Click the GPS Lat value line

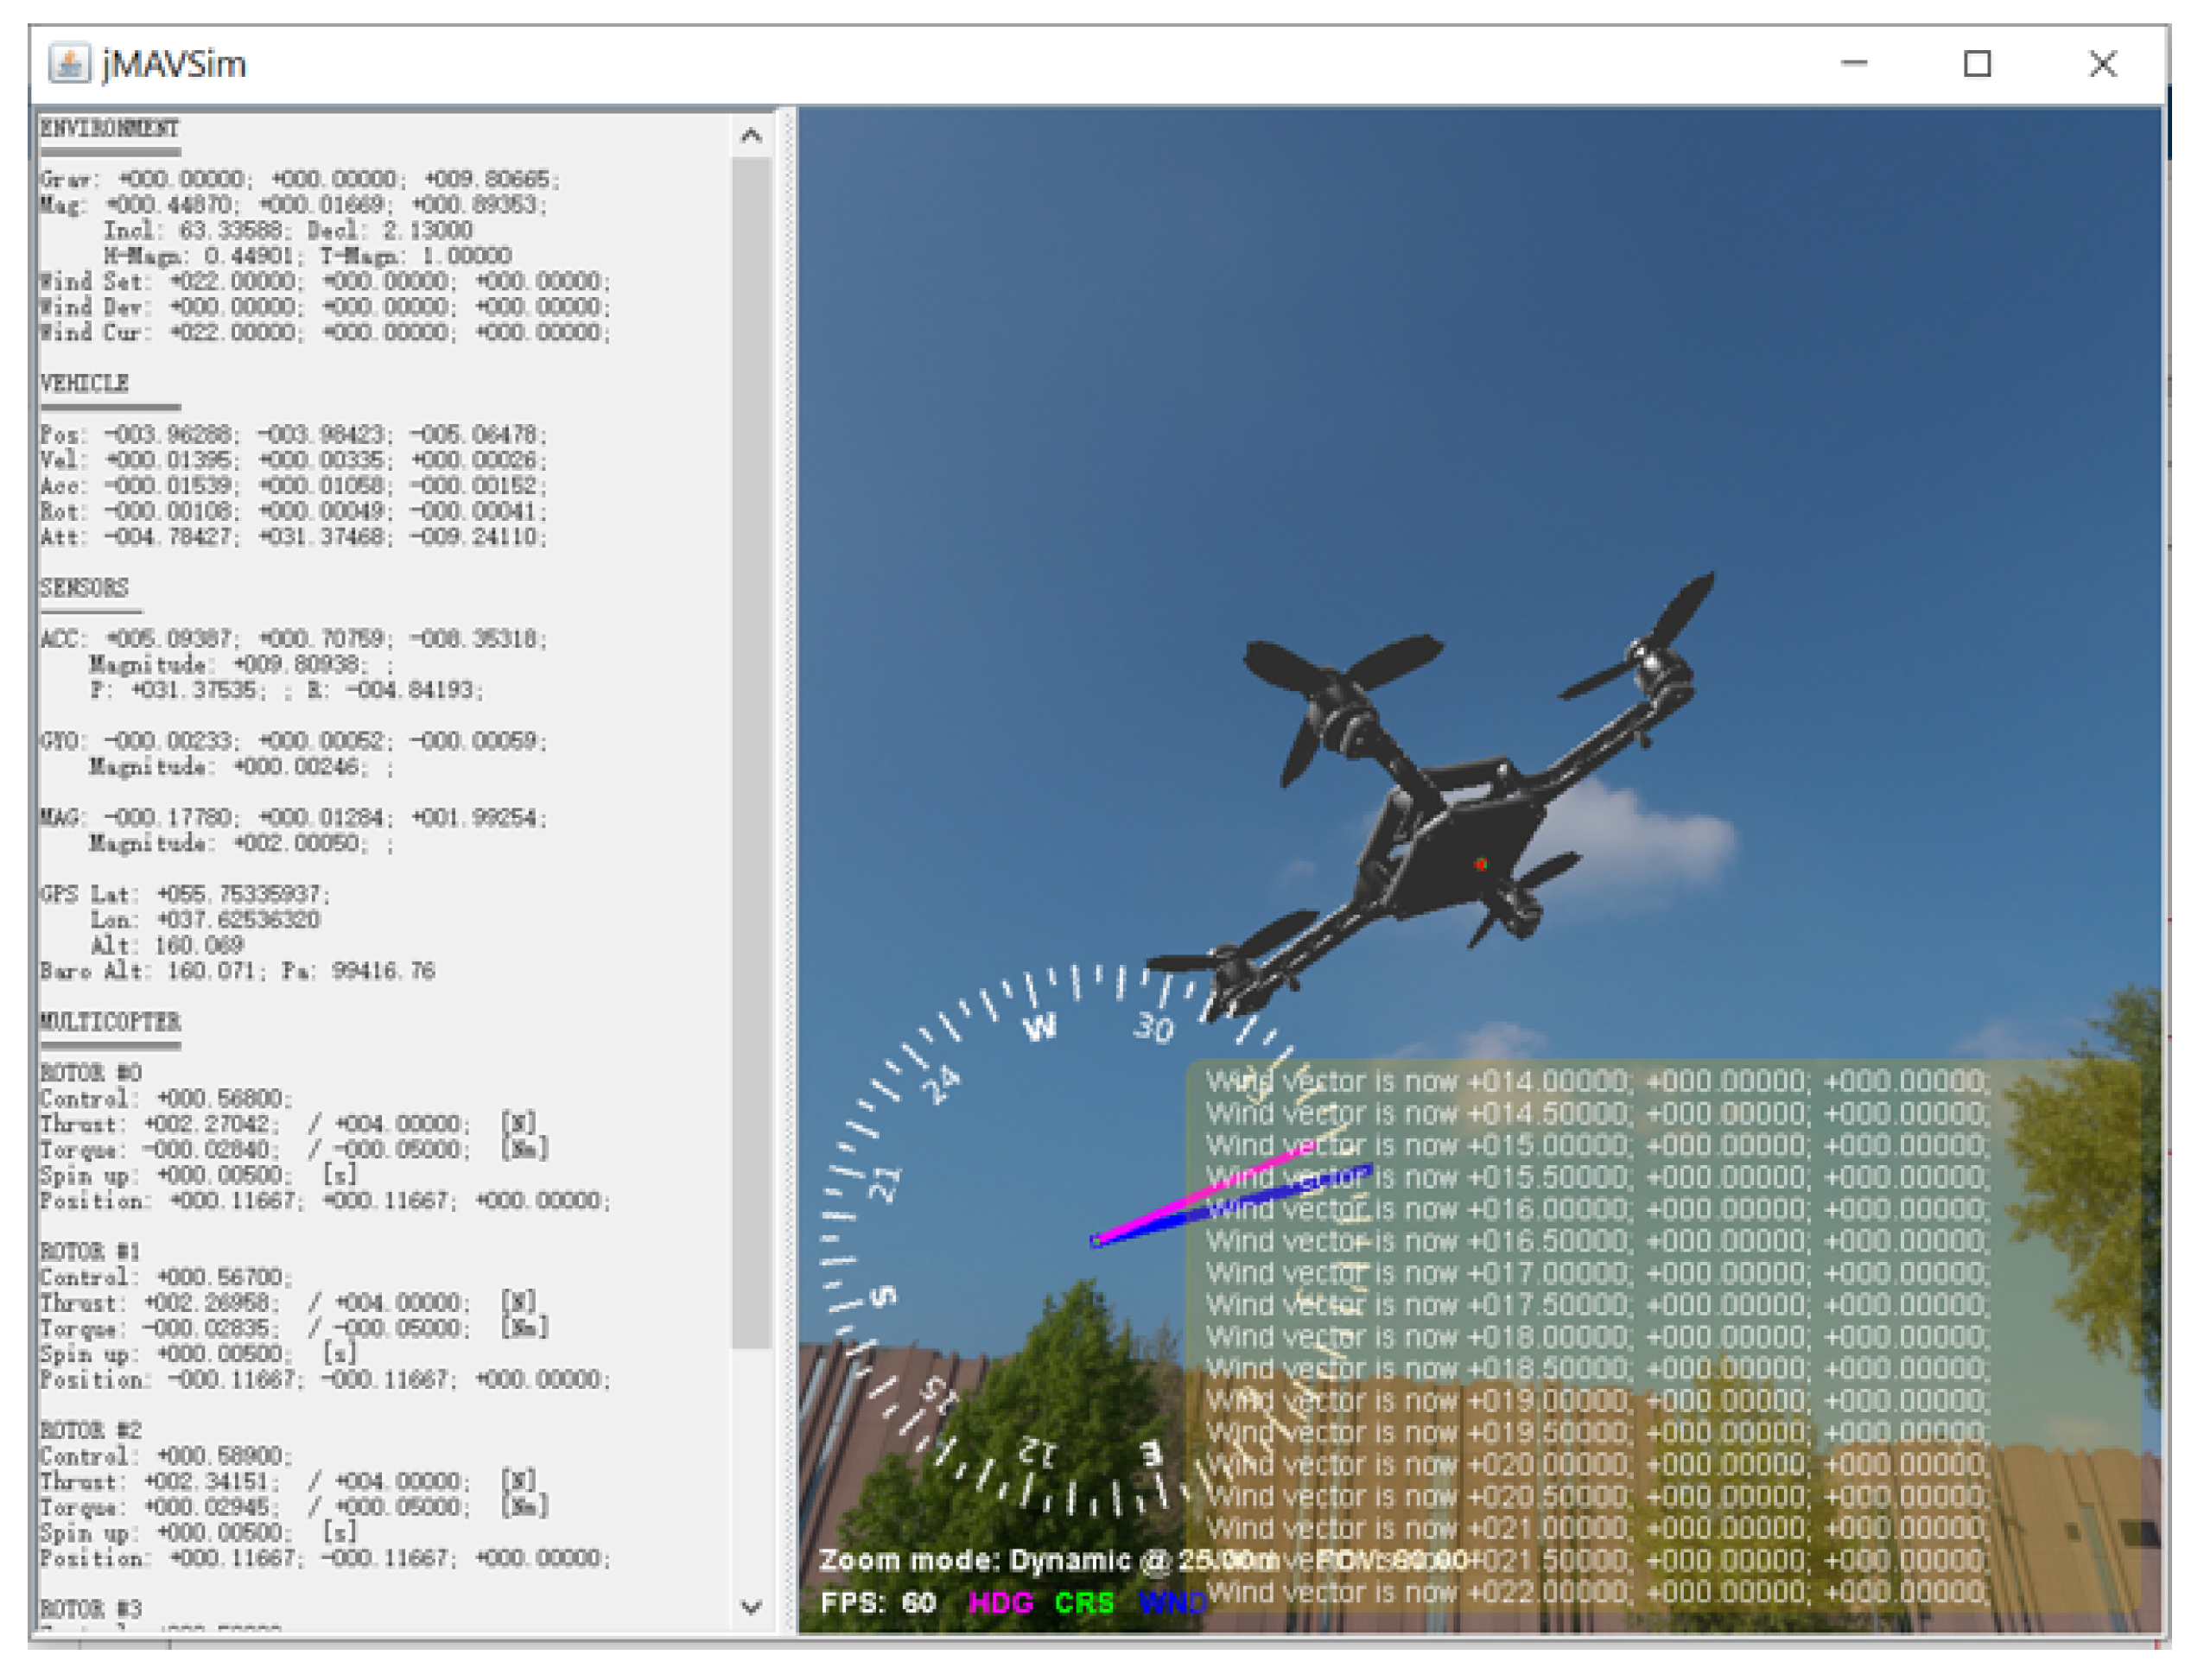tap(185, 893)
